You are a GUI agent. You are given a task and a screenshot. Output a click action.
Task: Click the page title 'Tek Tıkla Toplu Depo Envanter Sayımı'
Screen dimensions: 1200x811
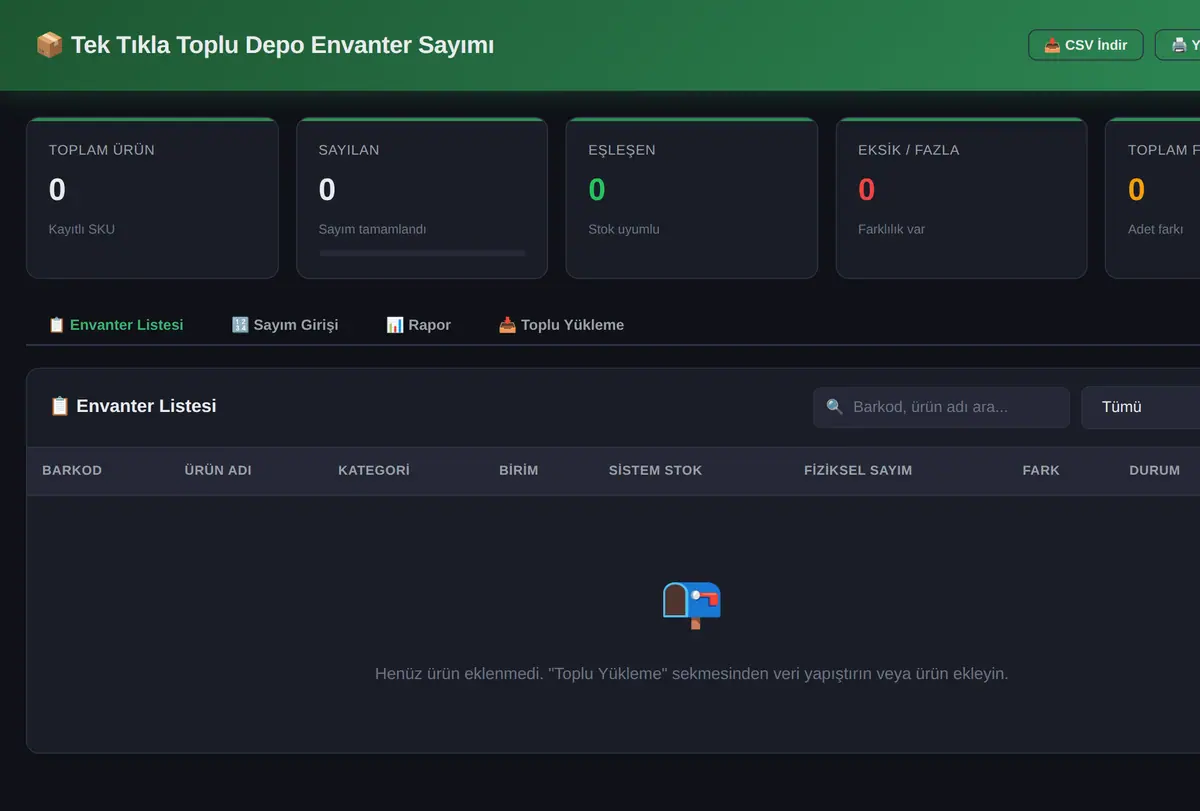[282, 45]
